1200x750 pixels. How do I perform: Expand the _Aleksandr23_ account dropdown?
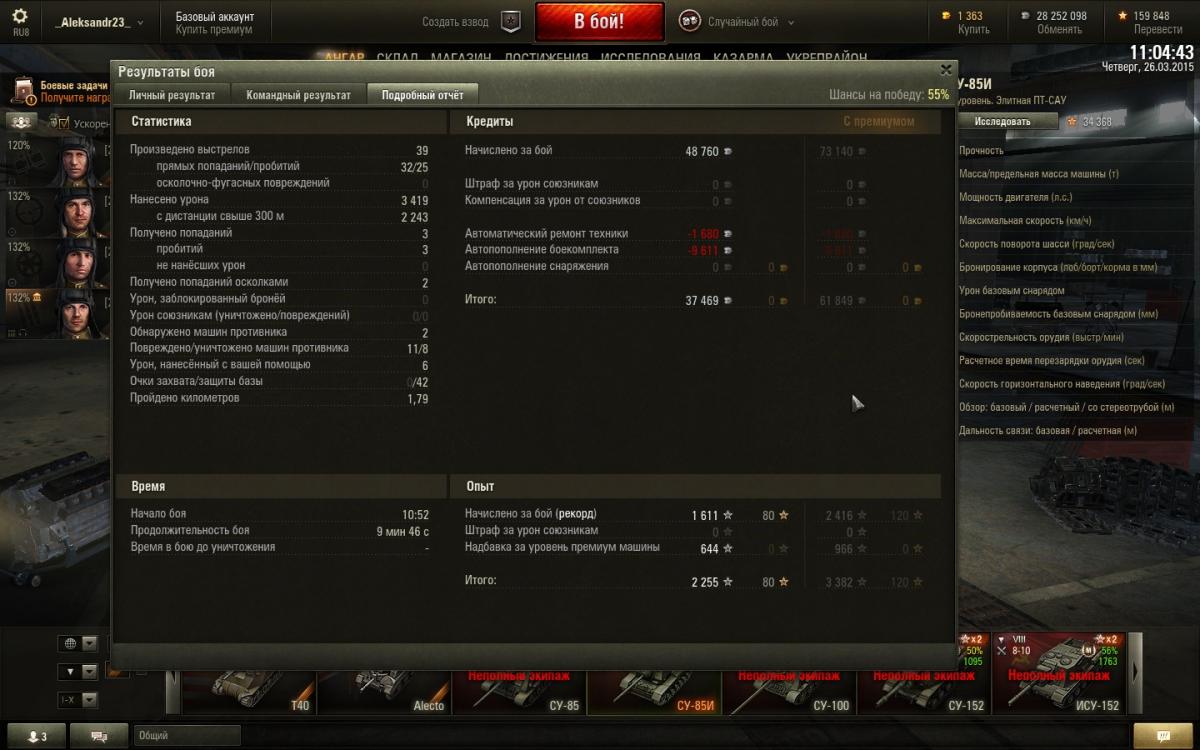pyautogui.click(x=98, y=22)
